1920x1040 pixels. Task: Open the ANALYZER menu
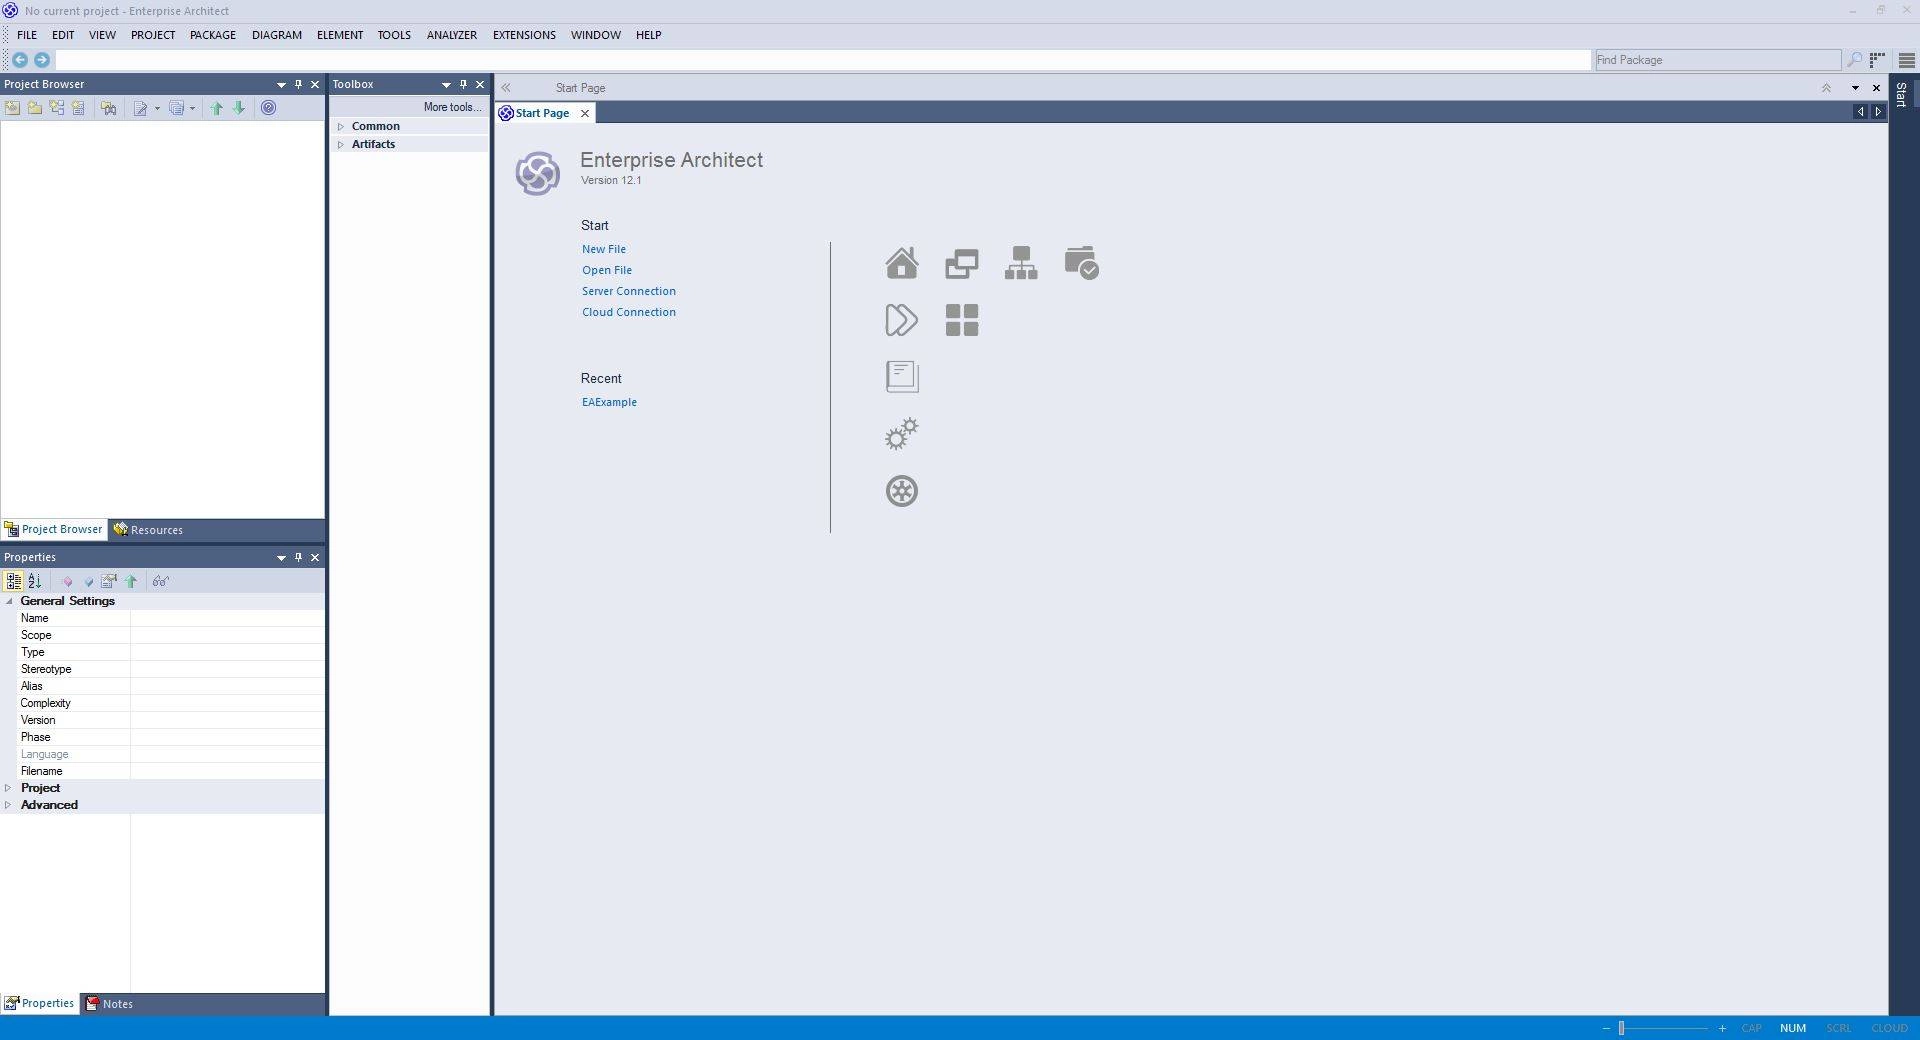[452, 35]
